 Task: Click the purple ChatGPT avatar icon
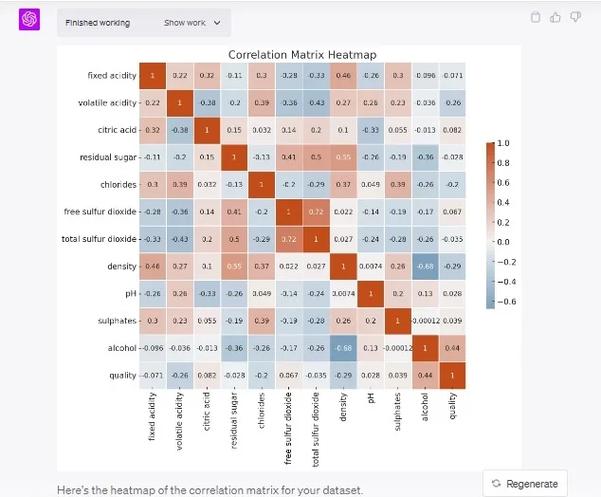point(30,19)
